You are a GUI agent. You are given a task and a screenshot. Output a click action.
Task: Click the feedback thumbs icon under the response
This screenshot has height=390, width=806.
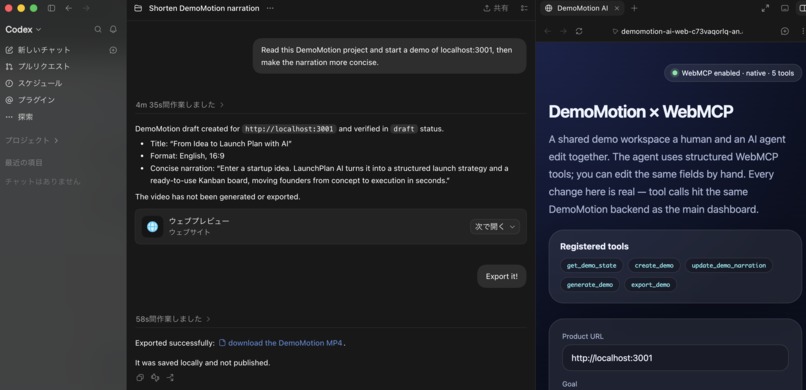pyautogui.click(x=155, y=378)
